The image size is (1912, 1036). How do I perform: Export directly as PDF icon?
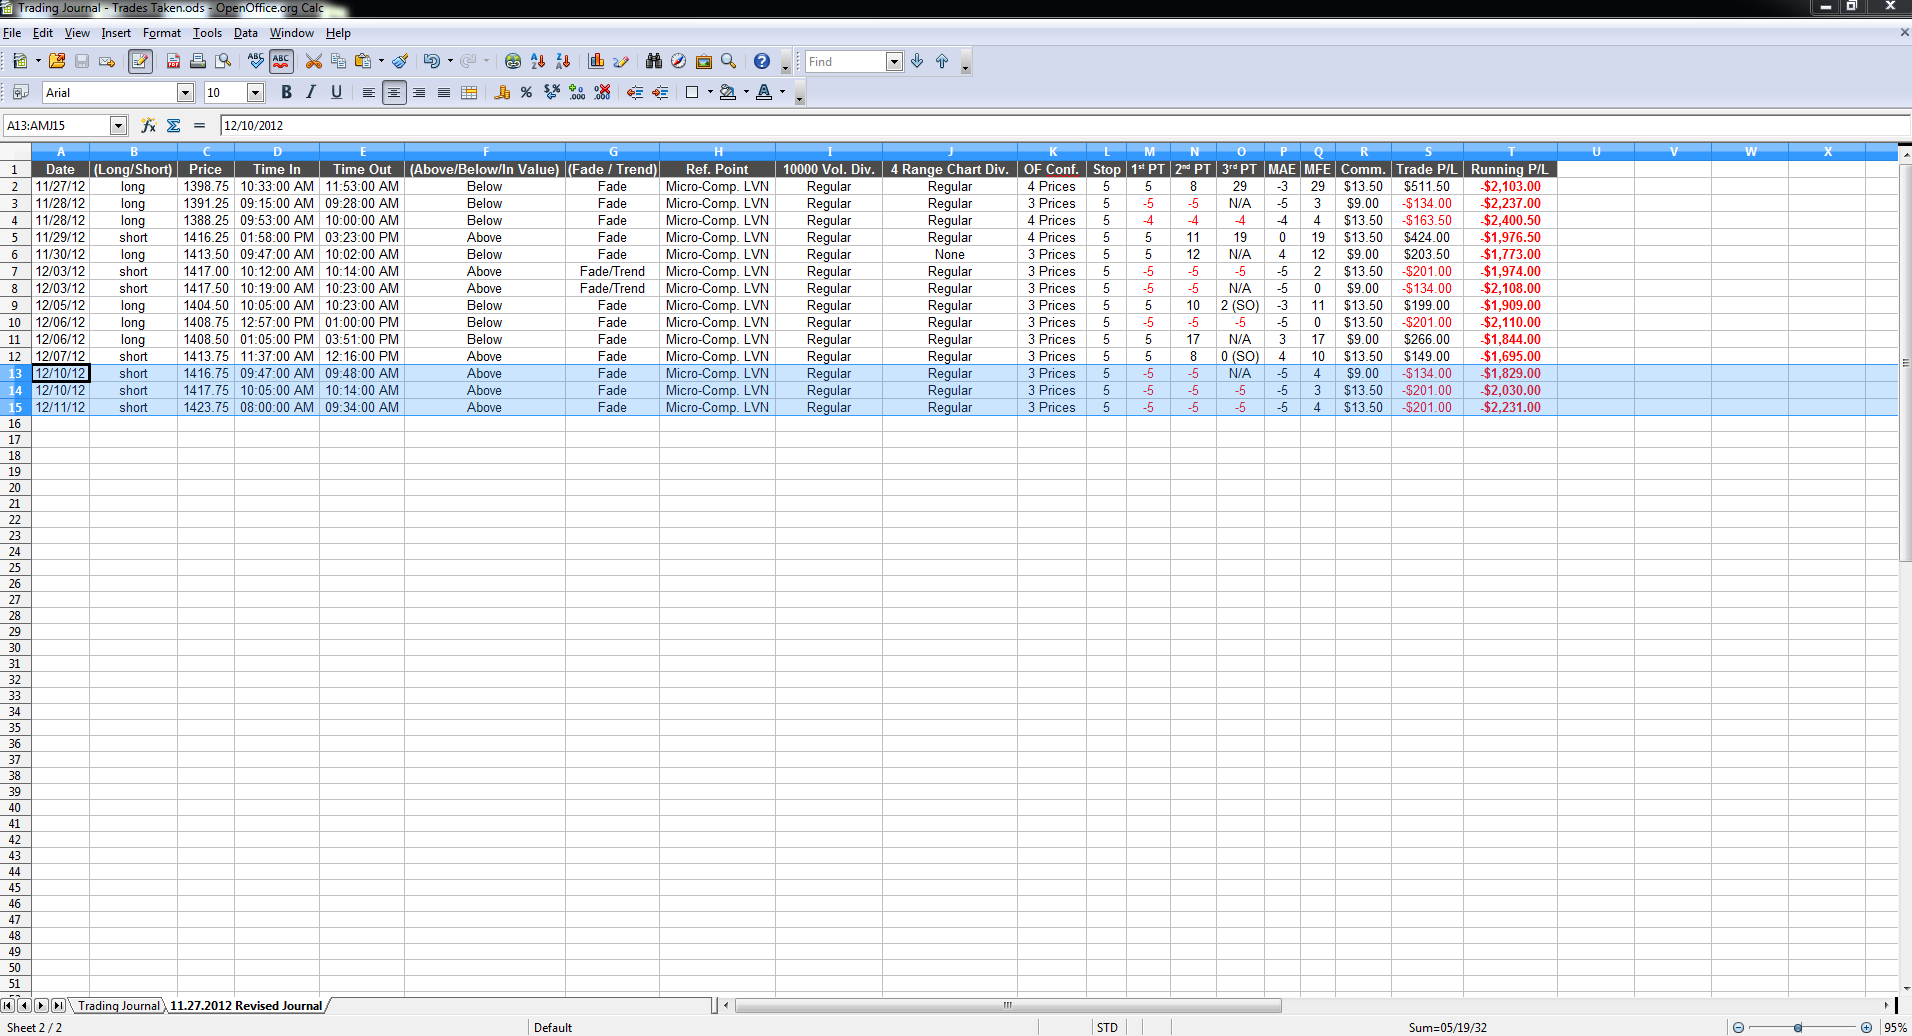click(x=173, y=62)
